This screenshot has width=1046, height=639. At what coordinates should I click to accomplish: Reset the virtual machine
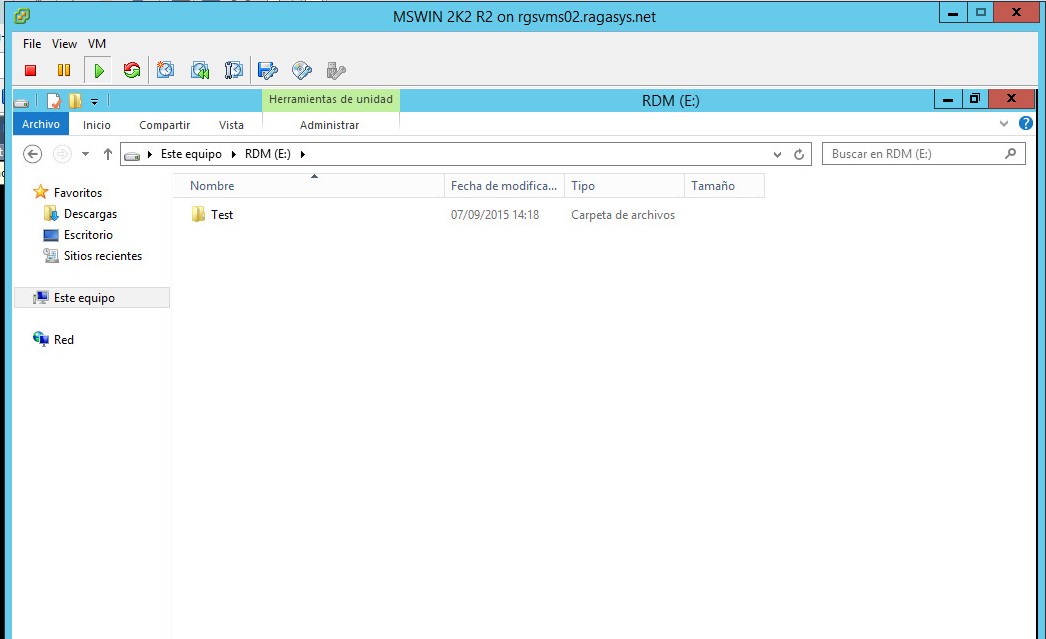click(131, 70)
